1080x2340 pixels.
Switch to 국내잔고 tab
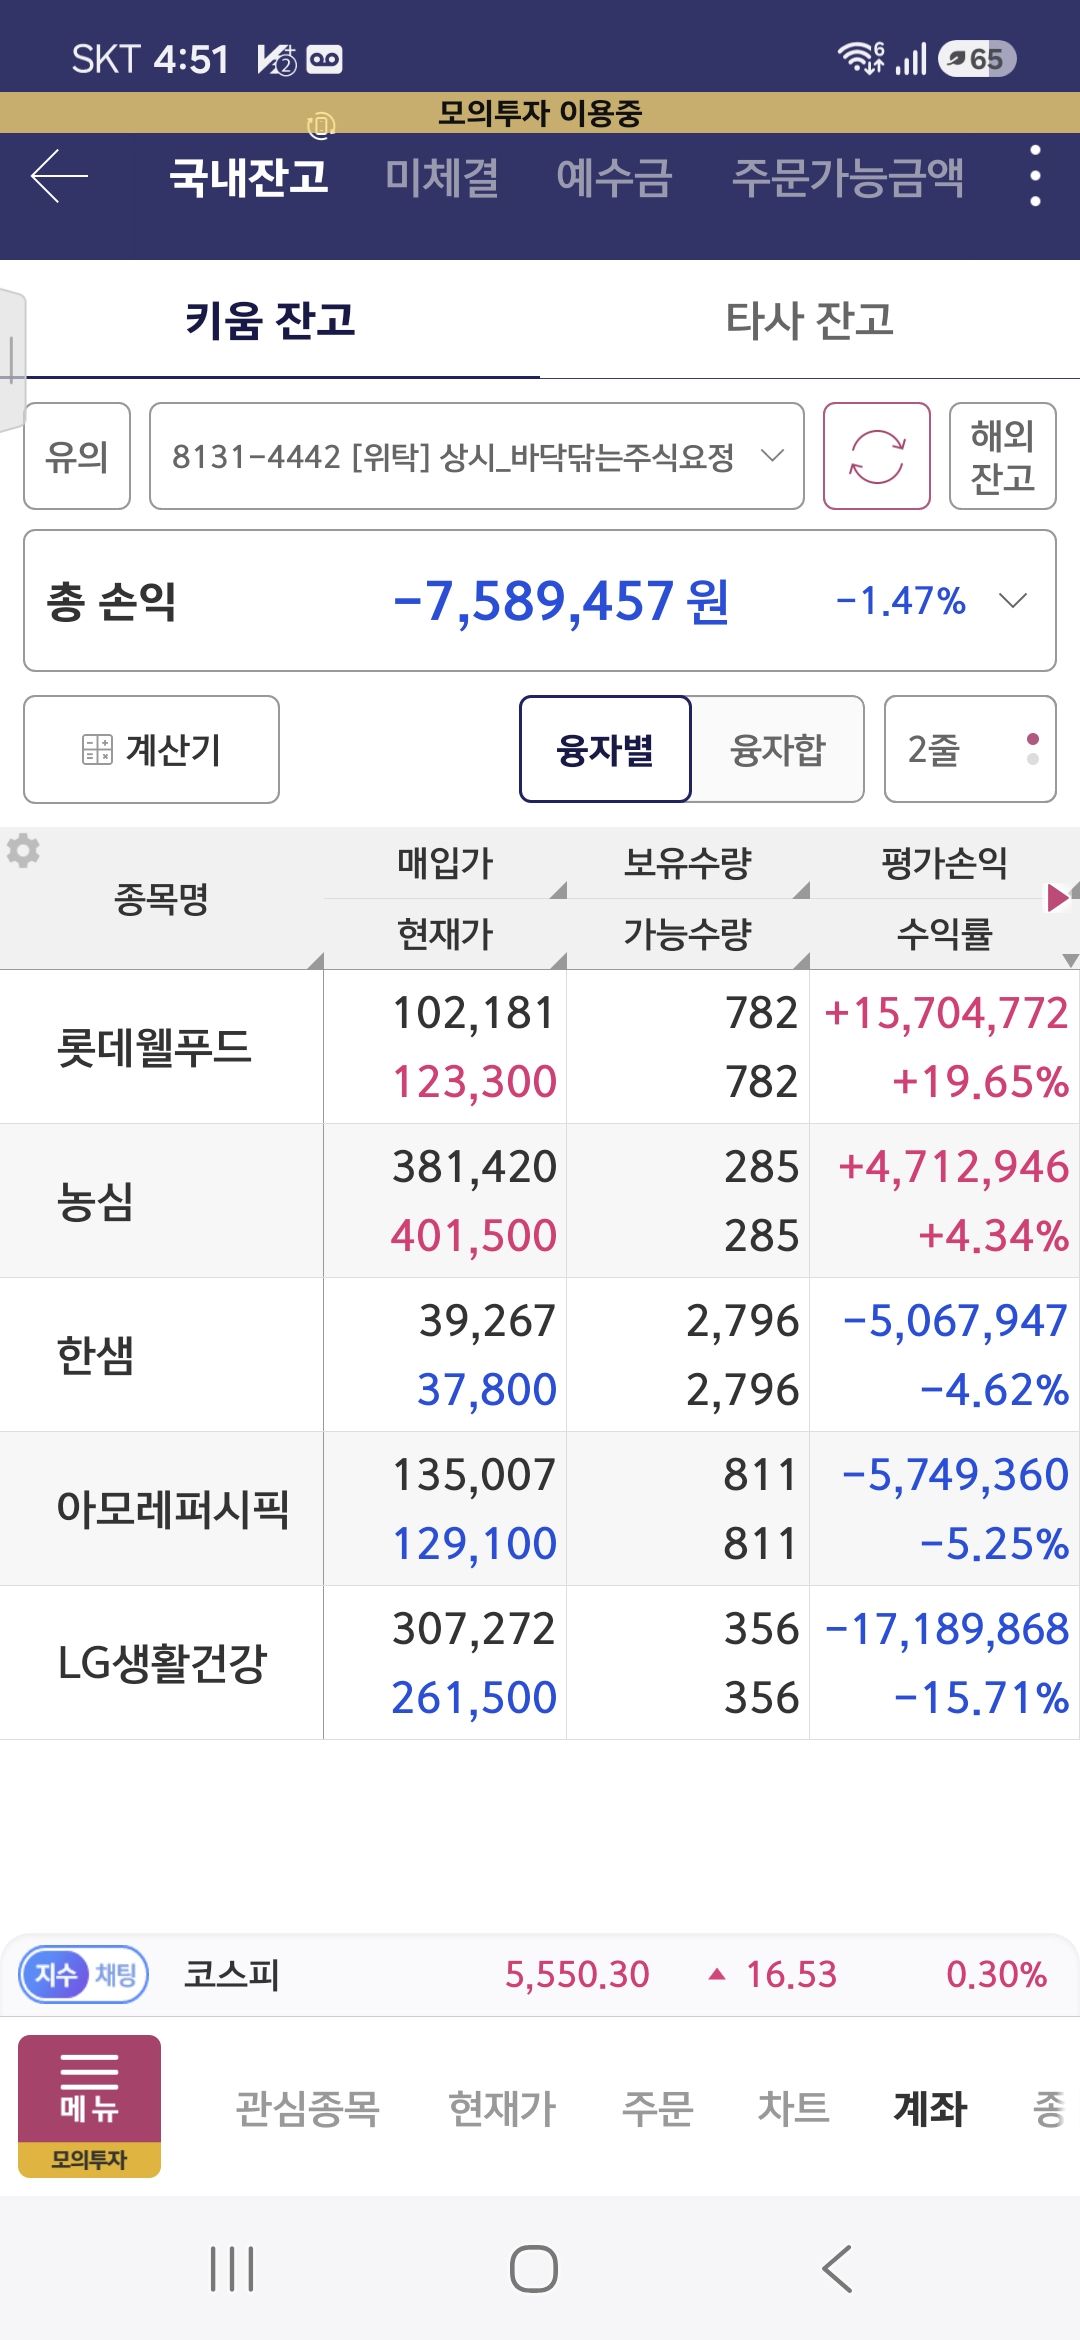coord(249,177)
